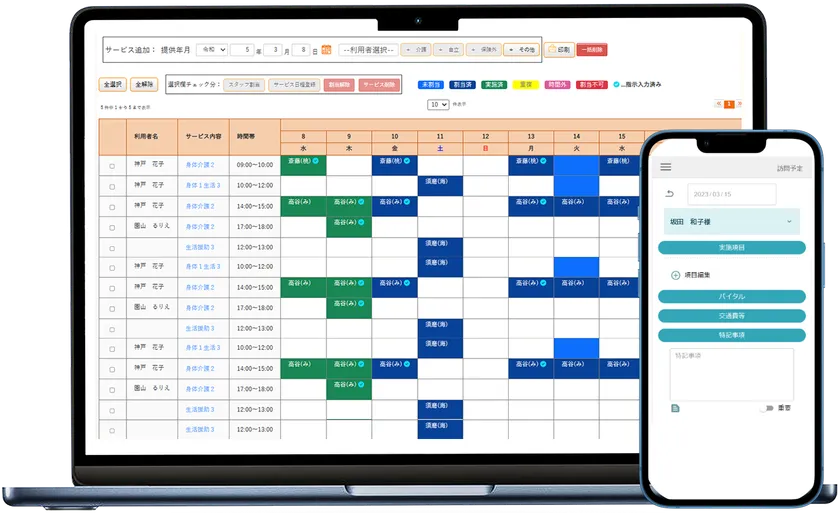Click the 09:00~10:00 time cell
840x513 pixels.
coord(255,165)
